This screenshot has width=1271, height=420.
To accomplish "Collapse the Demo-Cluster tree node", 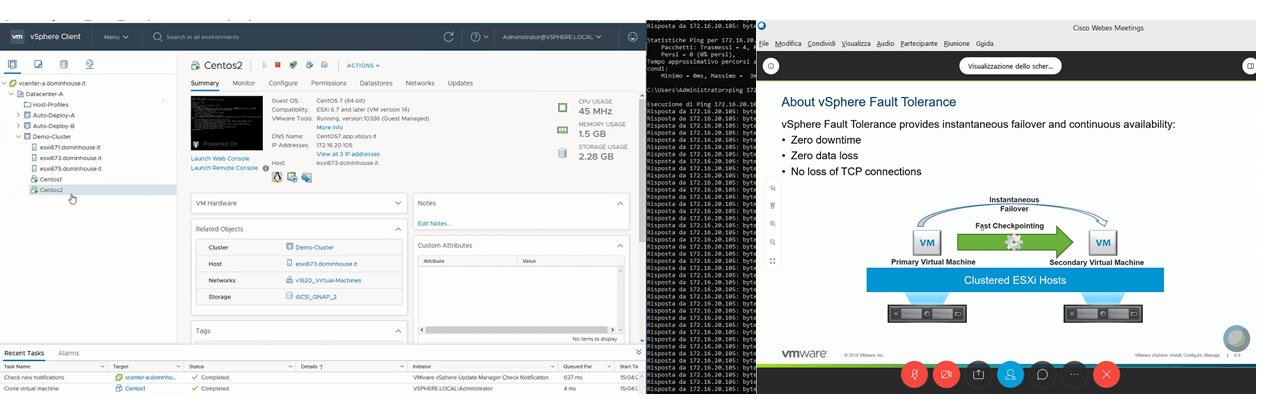I will point(18,136).
